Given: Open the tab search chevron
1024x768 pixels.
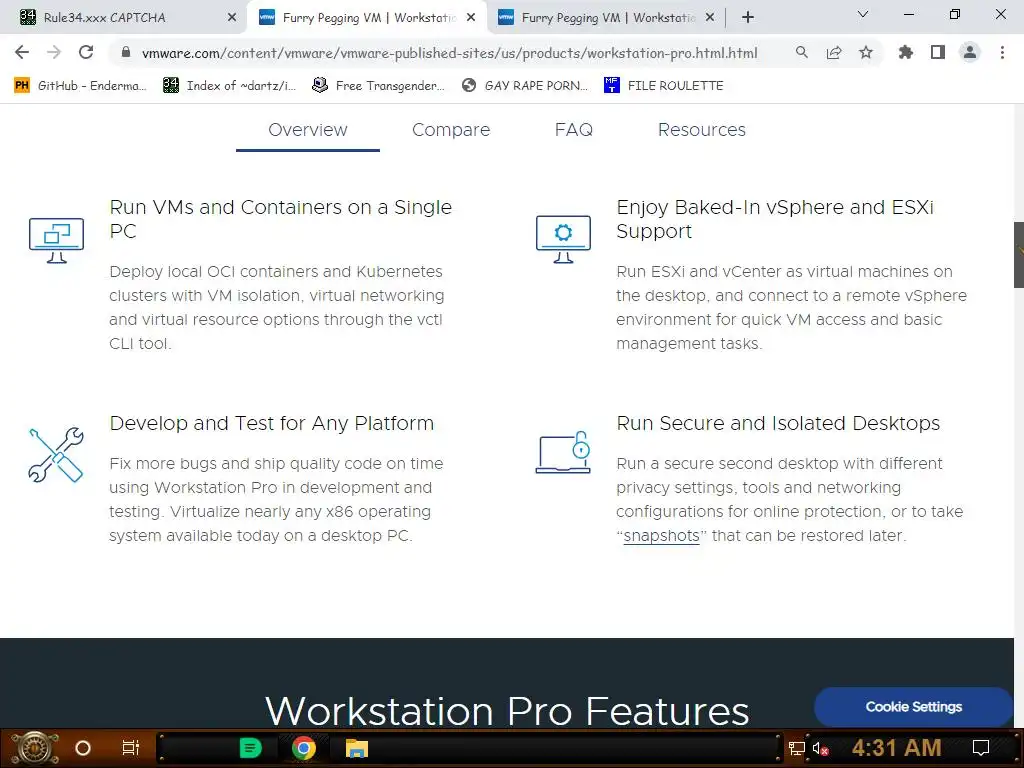Looking at the screenshot, I should [x=863, y=14].
